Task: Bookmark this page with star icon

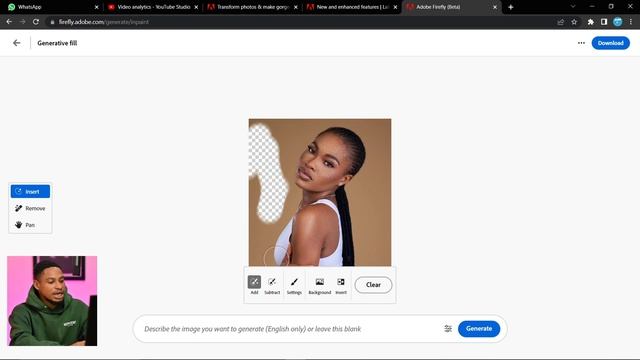Action: click(574, 22)
